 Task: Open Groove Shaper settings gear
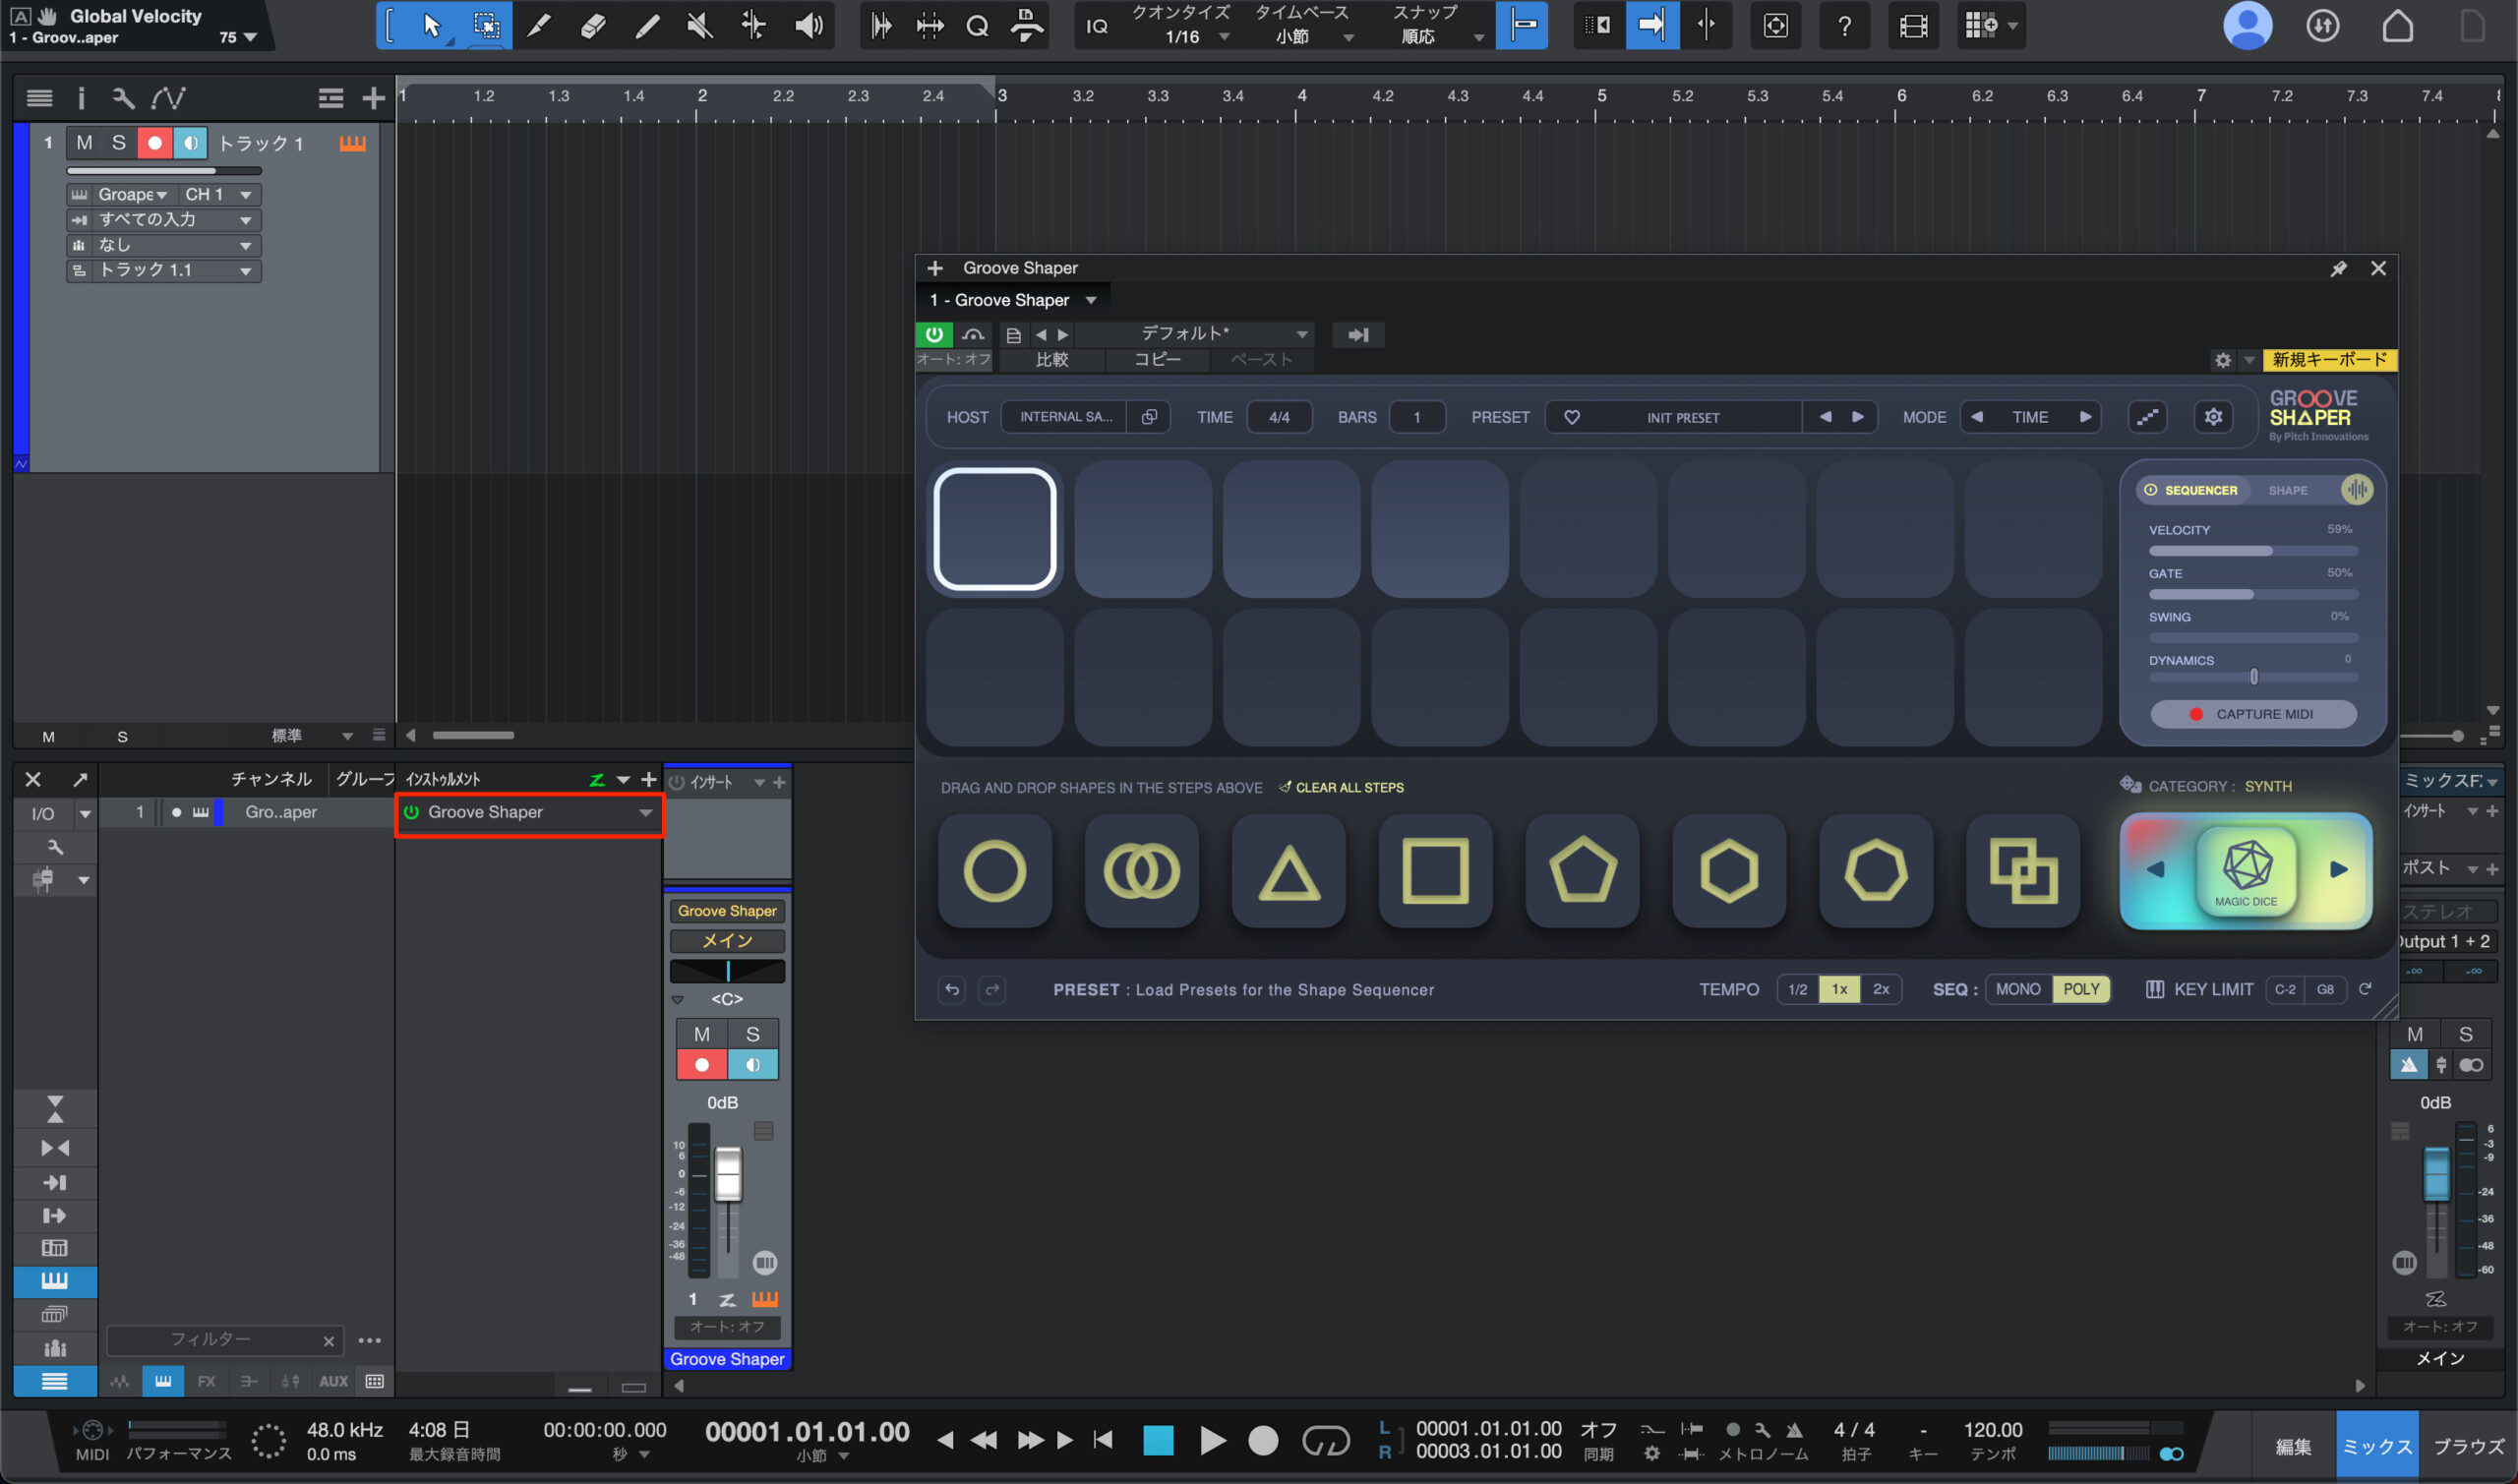[2213, 417]
